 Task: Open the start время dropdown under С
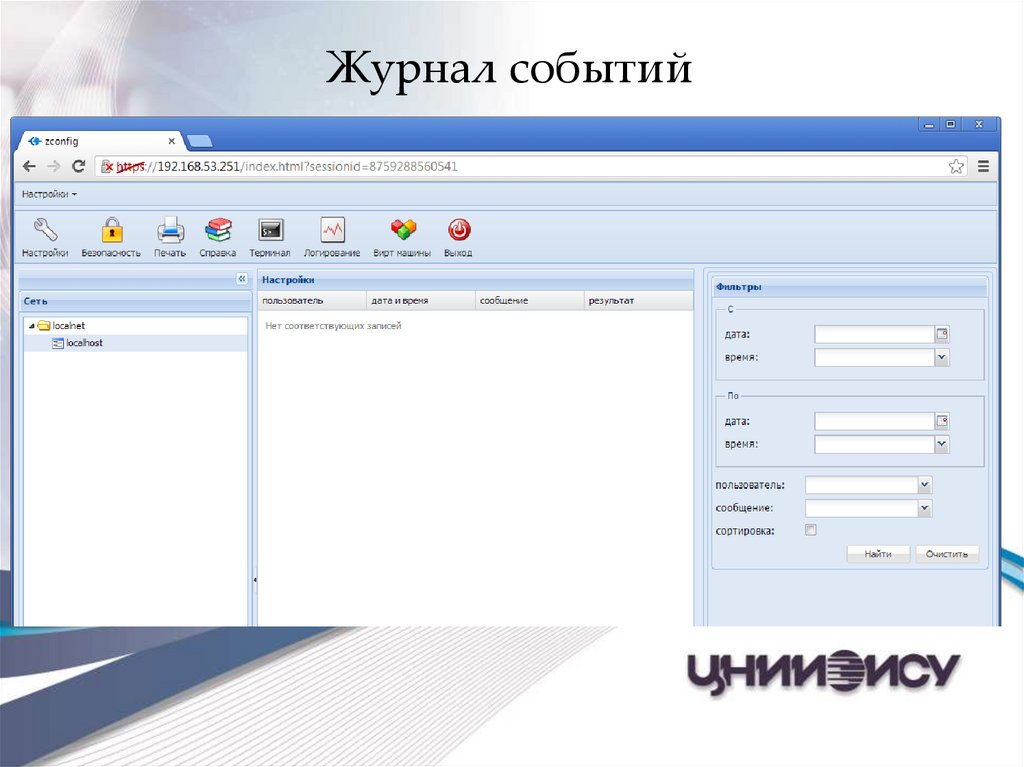[x=941, y=357]
